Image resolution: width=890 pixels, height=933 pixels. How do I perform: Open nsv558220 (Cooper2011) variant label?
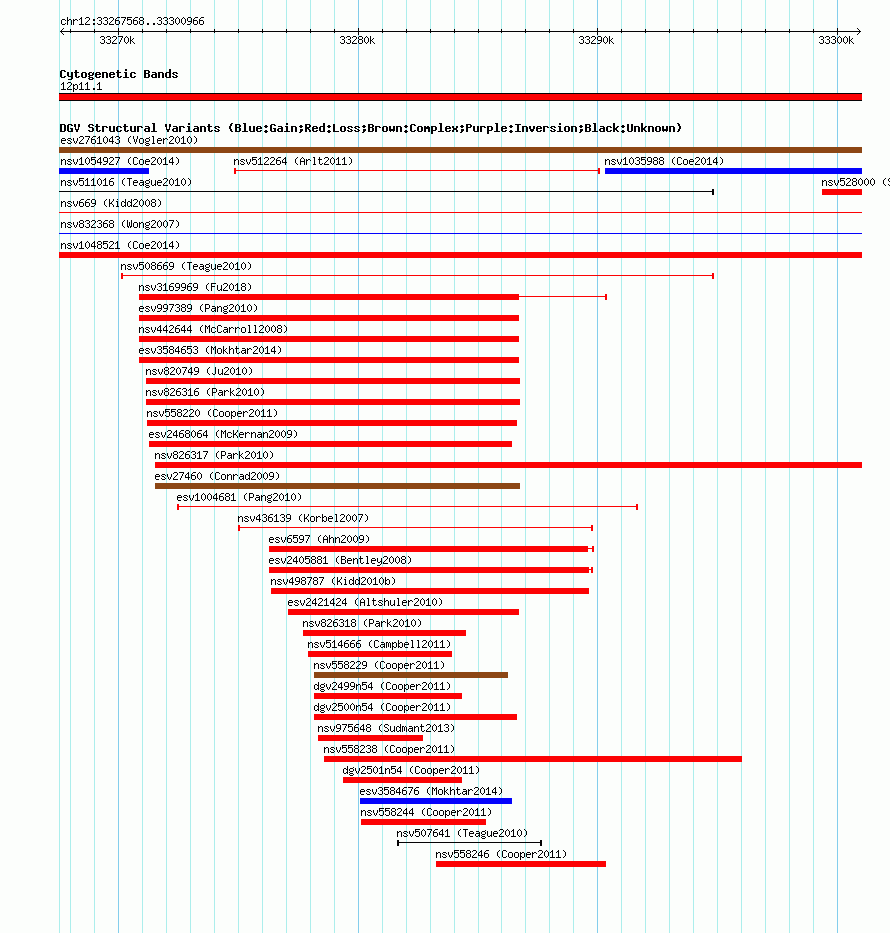212,414
